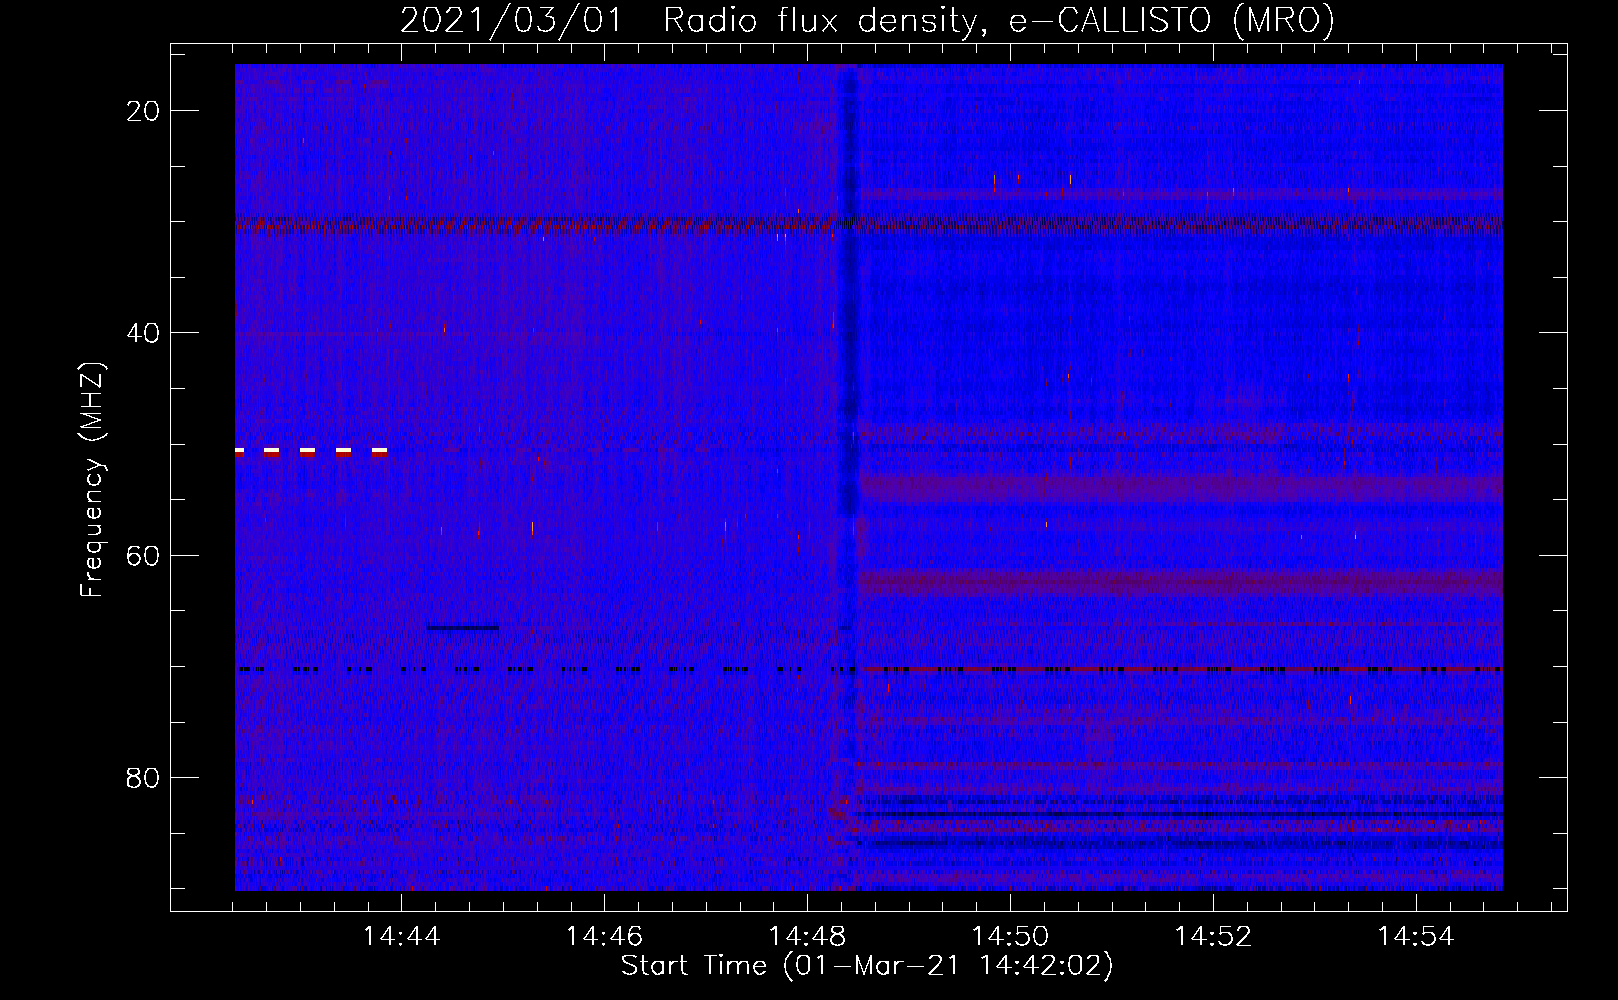
Task: Click the 14:50 time tick label
Action: point(1010,937)
